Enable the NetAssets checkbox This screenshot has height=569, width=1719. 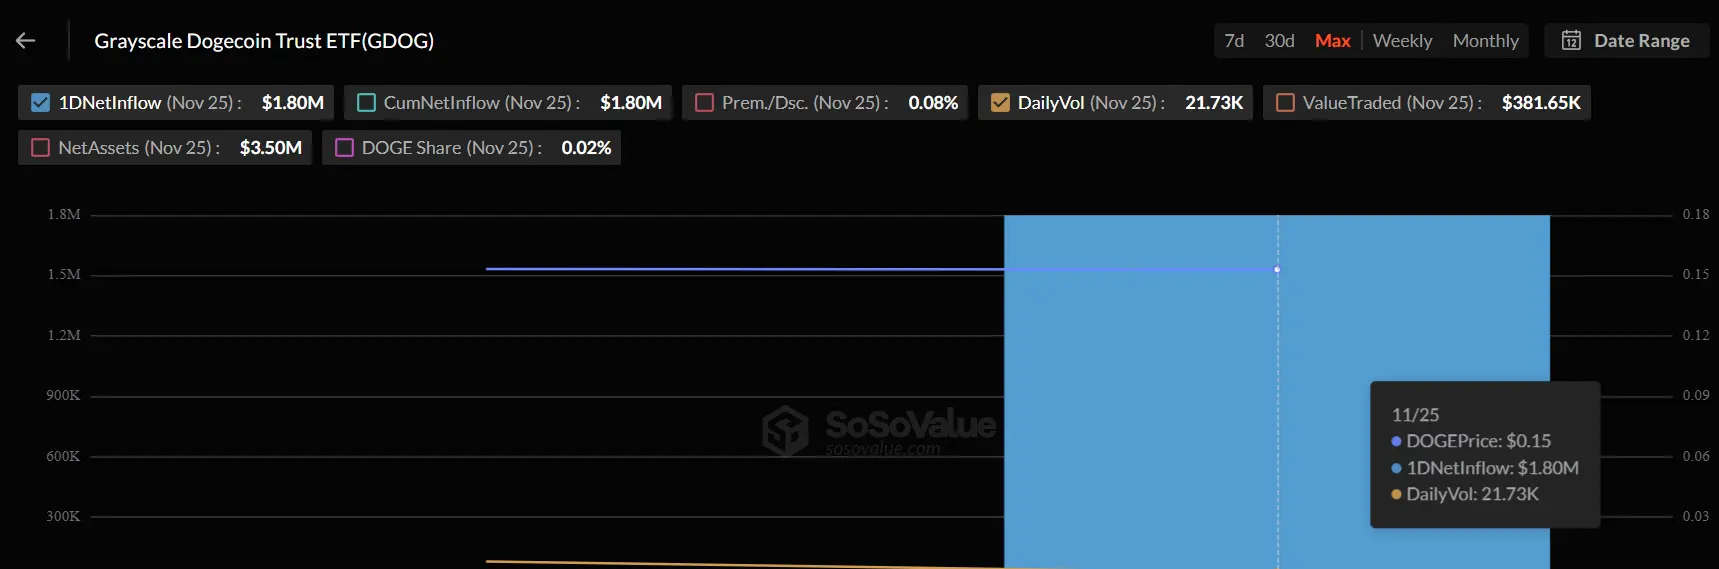click(x=41, y=148)
